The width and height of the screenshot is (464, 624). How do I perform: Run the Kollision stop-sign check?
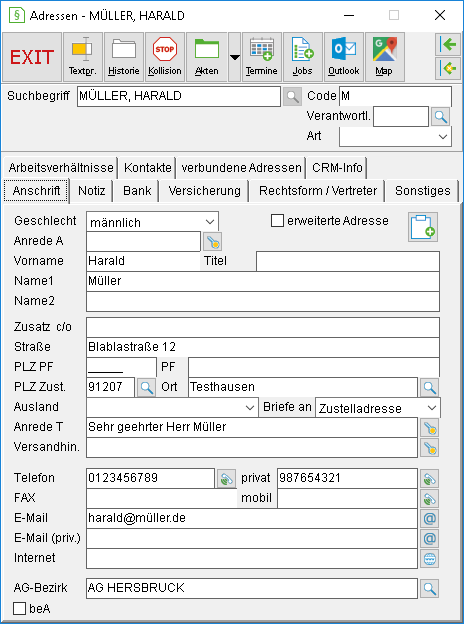pyautogui.click(x=165, y=57)
